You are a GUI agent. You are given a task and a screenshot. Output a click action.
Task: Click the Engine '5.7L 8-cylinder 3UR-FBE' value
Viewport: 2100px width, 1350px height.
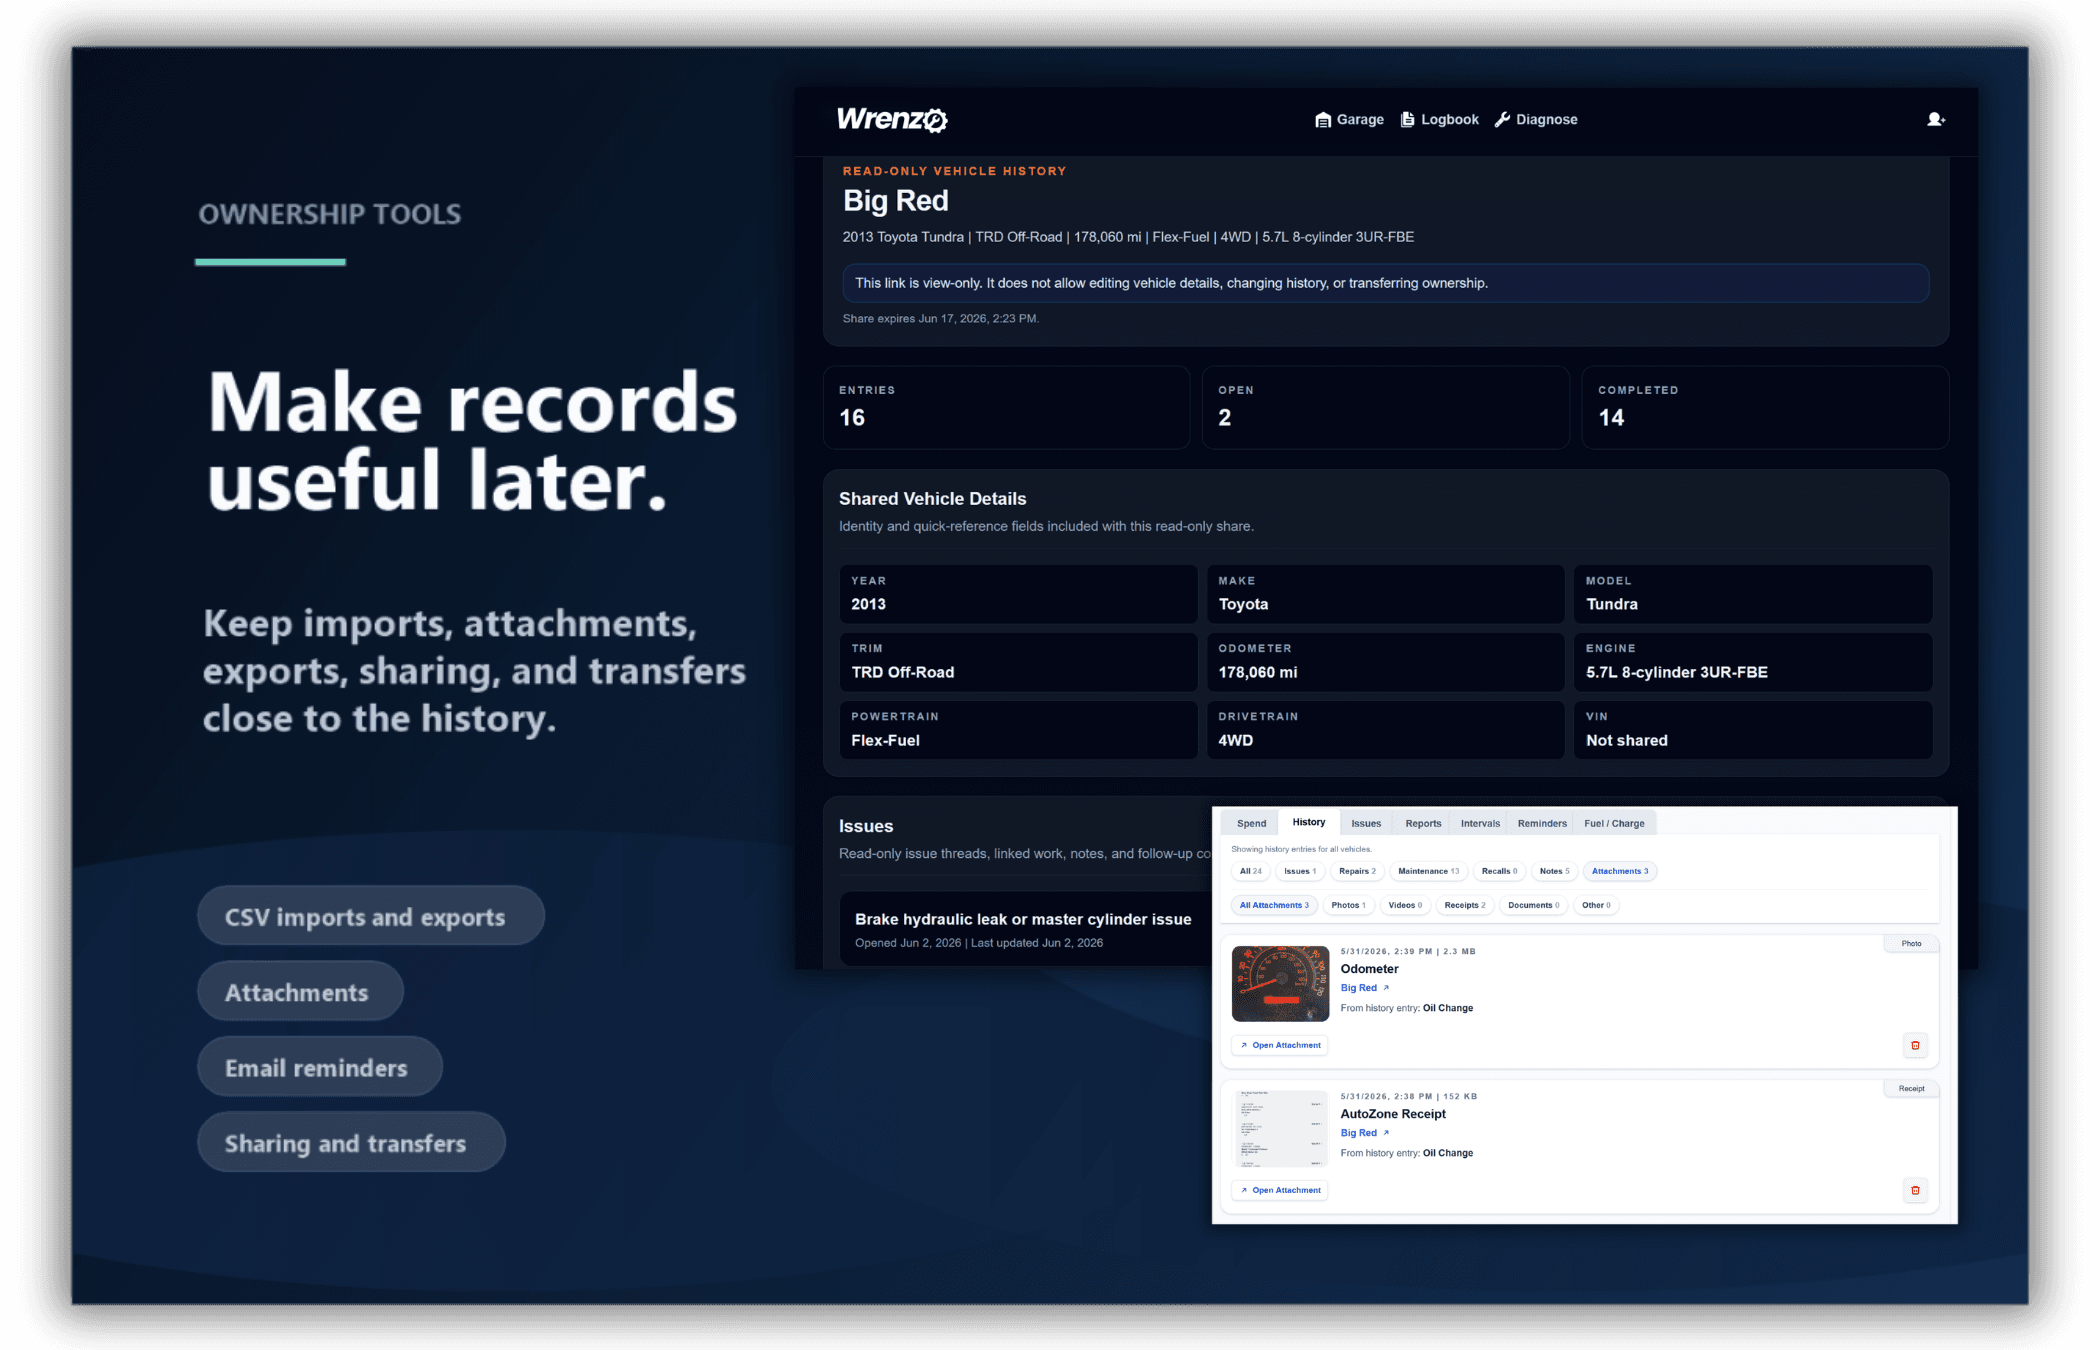[x=1676, y=672]
